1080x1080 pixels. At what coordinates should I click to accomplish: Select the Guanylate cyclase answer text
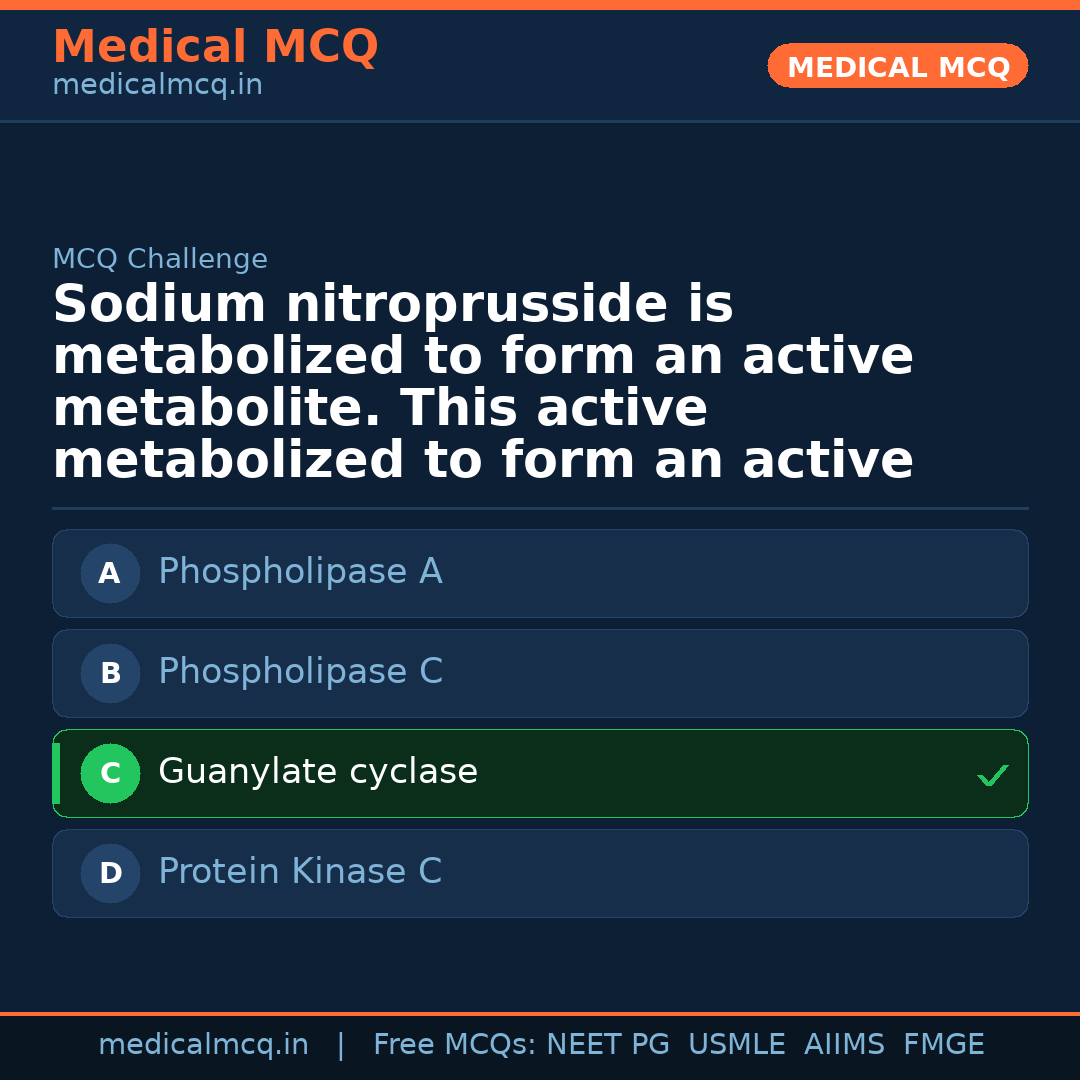click(x=318, y=772)
